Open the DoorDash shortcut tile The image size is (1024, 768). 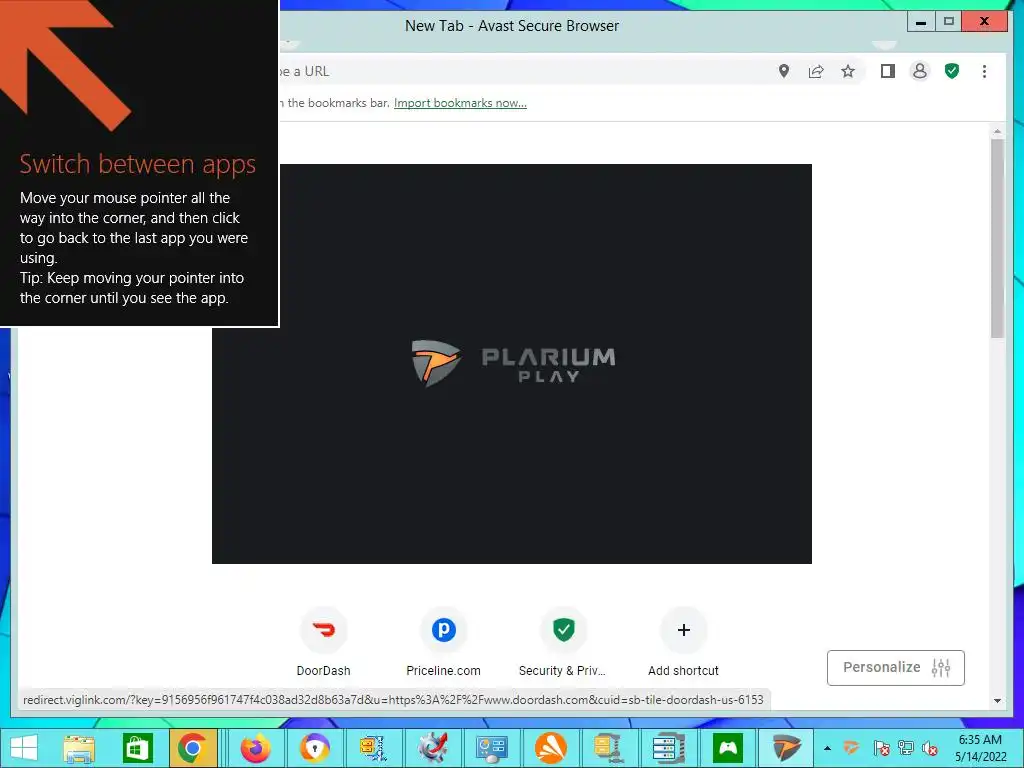[x=323, y=642]
